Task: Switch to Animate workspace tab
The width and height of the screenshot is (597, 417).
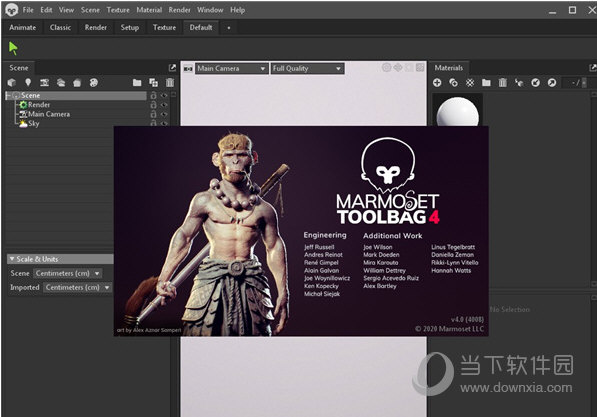Action: (x=23, y=28)
